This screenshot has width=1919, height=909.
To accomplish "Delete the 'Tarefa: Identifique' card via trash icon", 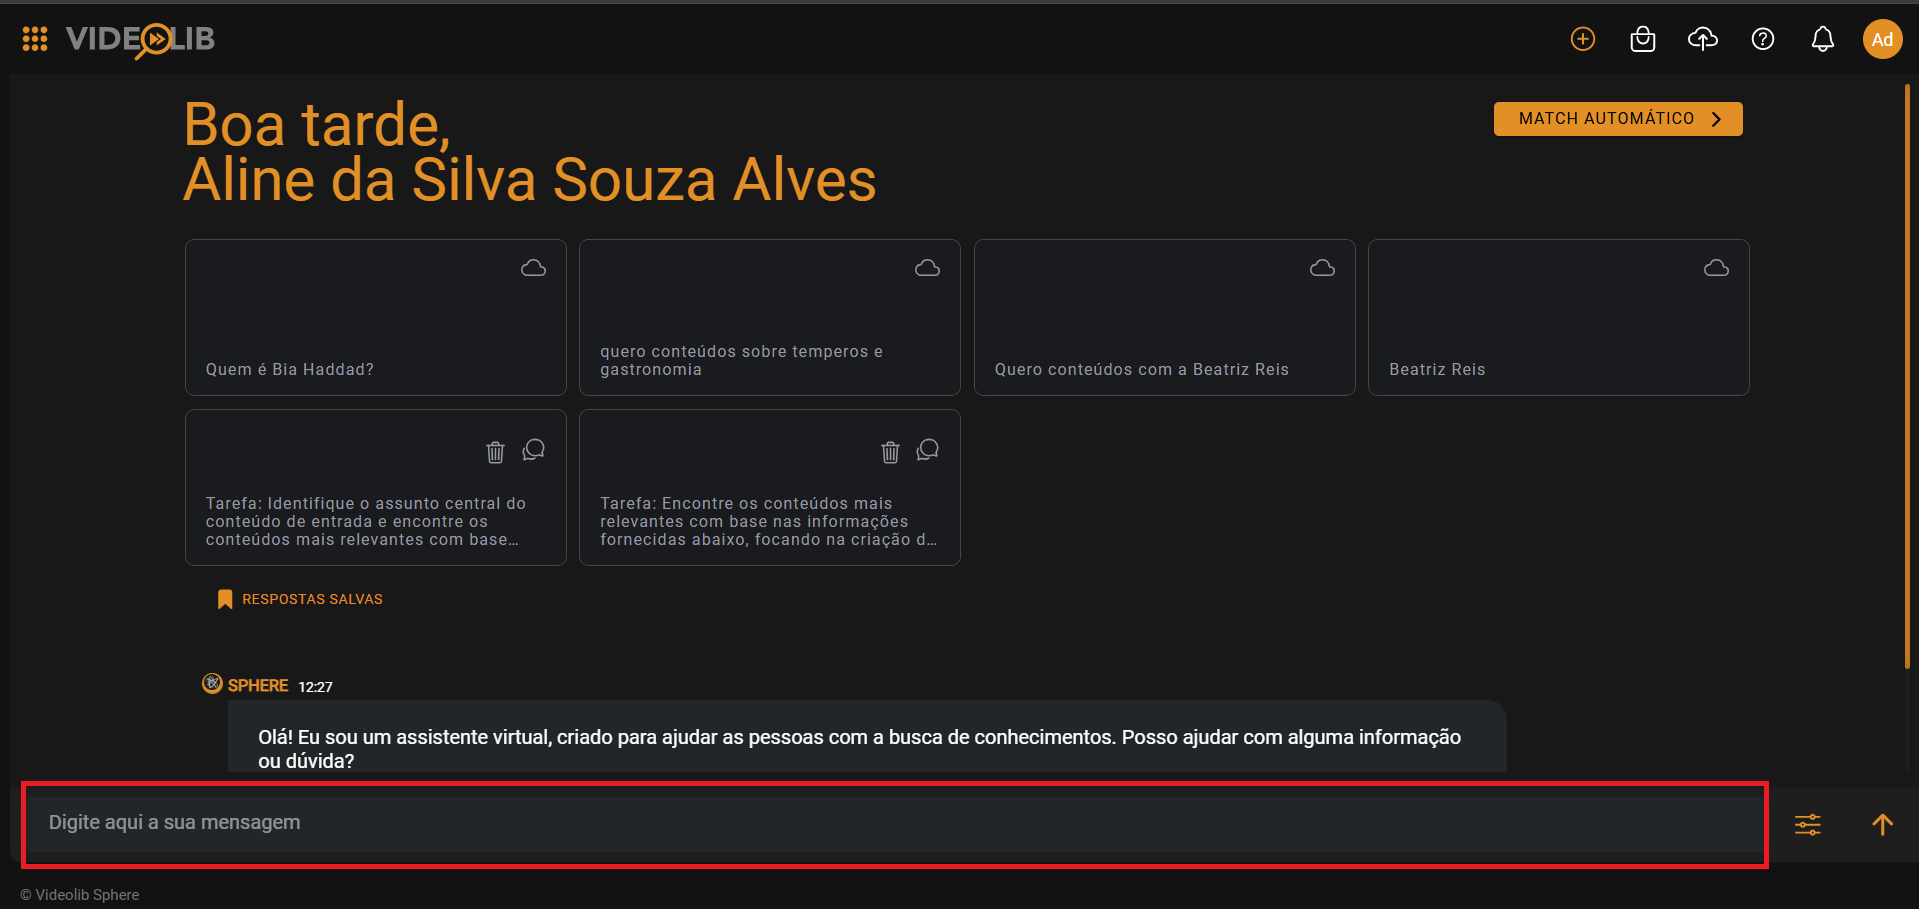I will point(494,452).
